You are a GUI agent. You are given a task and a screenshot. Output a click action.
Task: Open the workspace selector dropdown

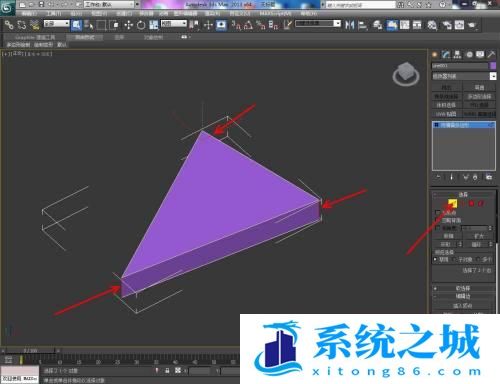(109, 4)
